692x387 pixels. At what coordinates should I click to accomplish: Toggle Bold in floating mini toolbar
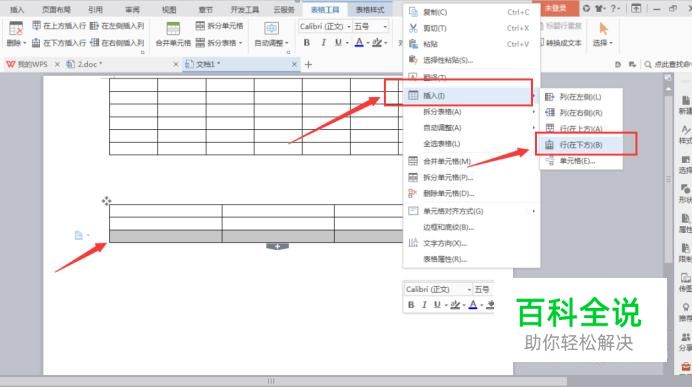411,305
